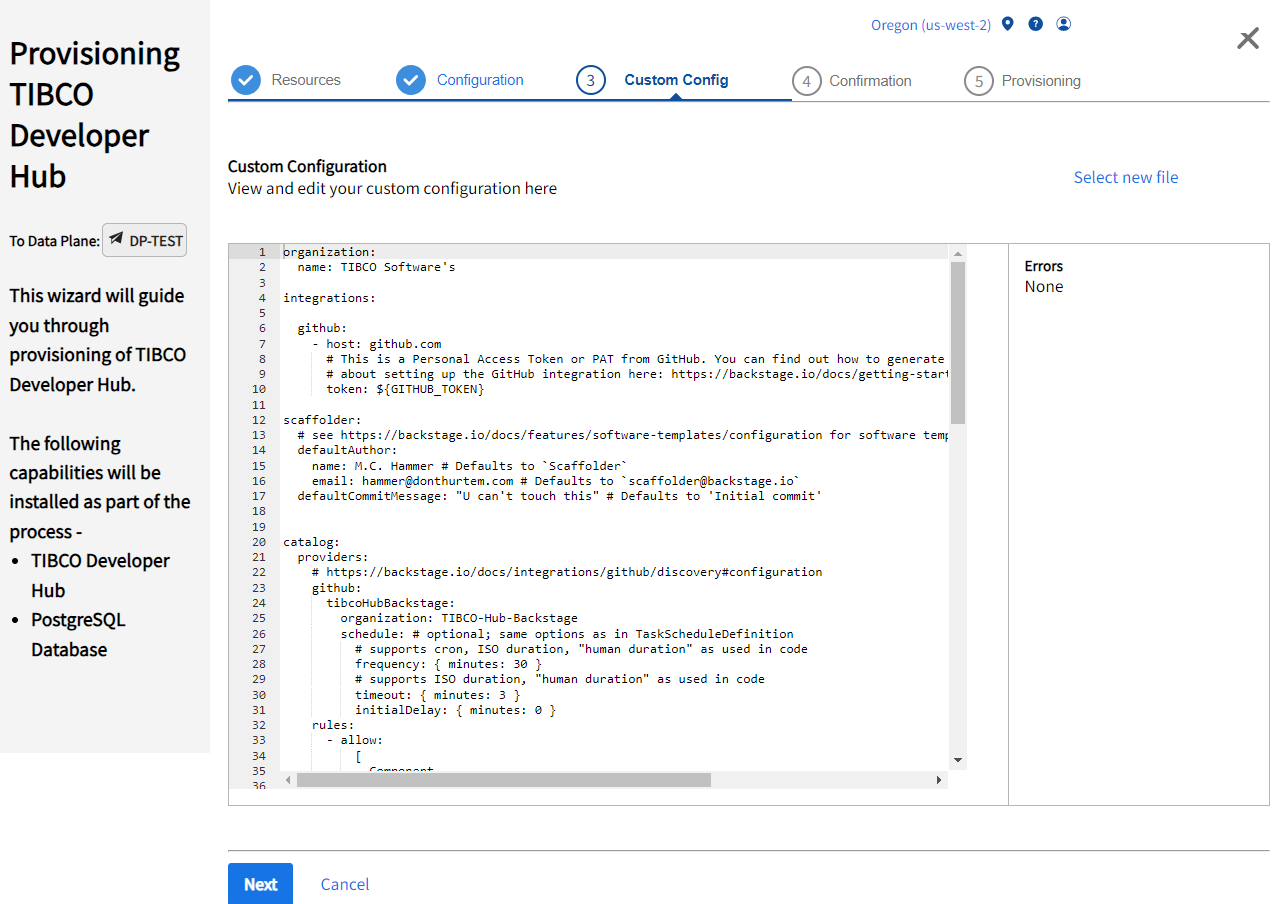The width and height of the screenshot is (1284, 904).
Task: Click the editor's vertical scrollbar thumb
Action: [x=958, y=343]
